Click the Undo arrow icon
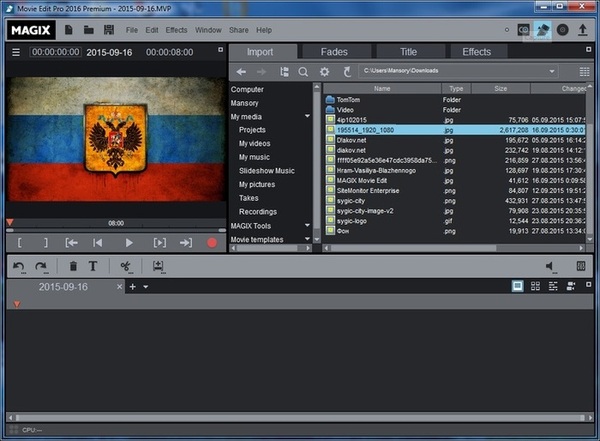 19,266
